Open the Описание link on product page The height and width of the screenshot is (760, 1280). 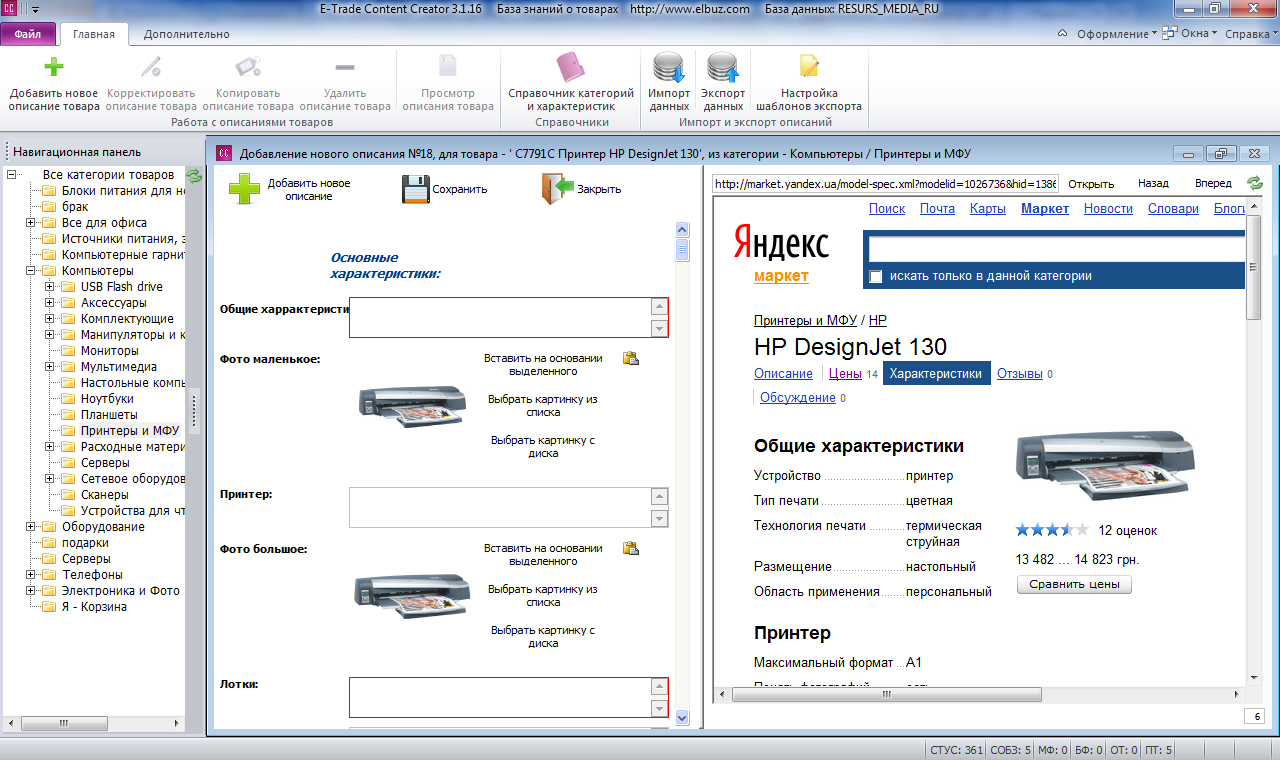click(x=783, y=374)
